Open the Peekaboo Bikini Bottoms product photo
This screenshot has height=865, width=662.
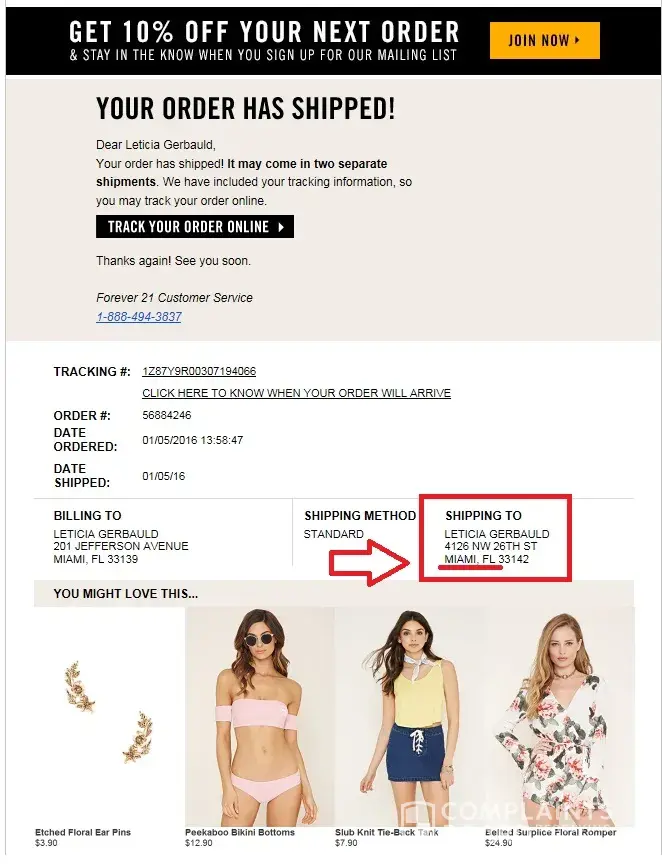point(259,716)
